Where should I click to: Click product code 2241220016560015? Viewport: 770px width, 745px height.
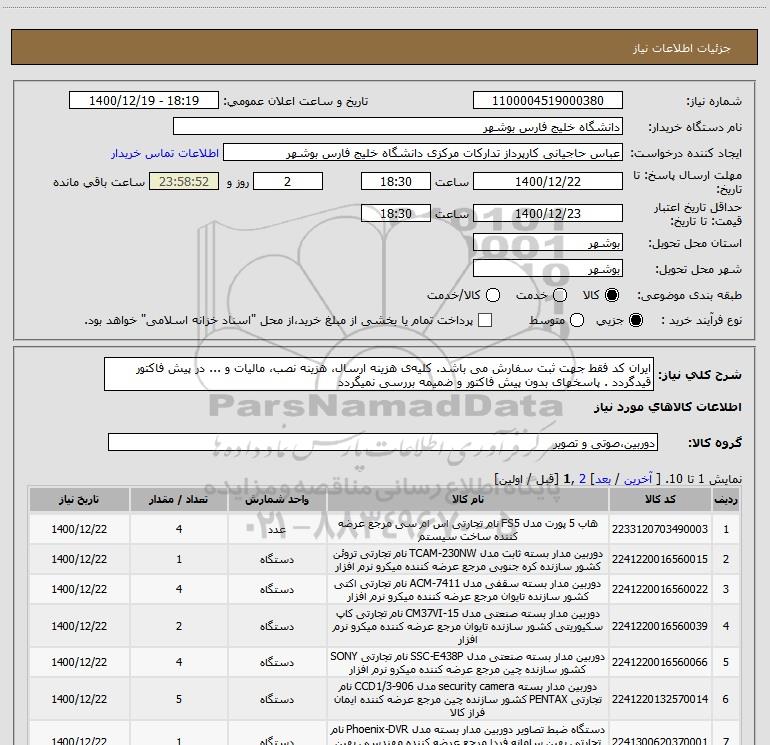(660, 559)
